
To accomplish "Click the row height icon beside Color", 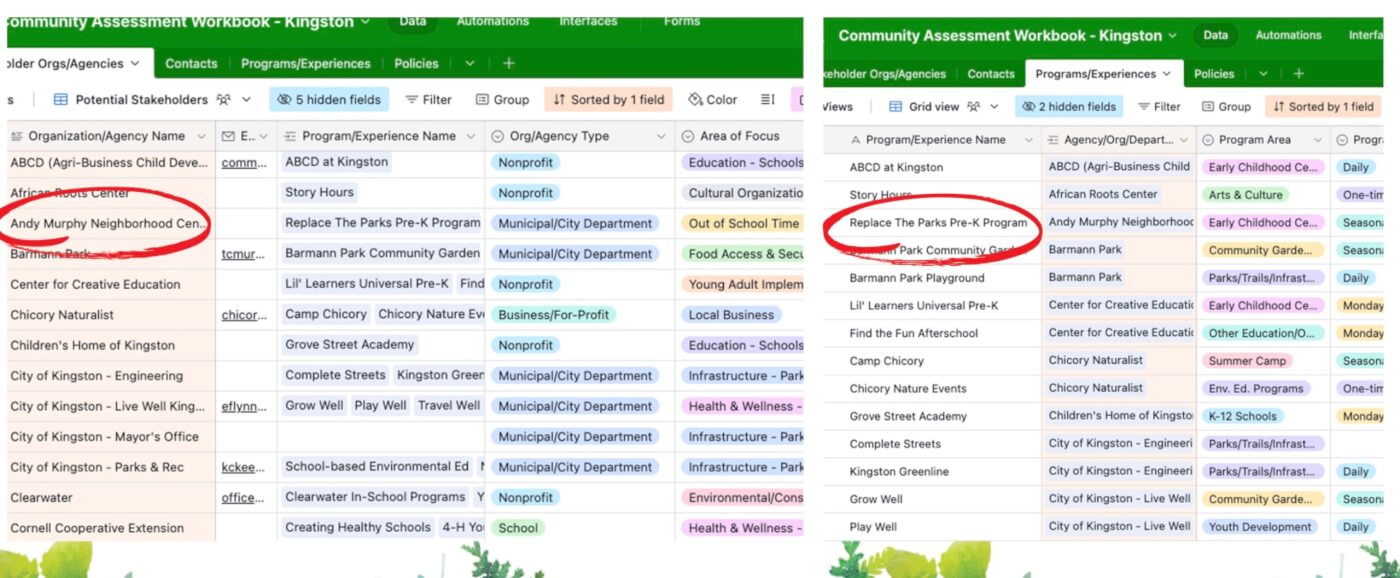I will (768, 100).
